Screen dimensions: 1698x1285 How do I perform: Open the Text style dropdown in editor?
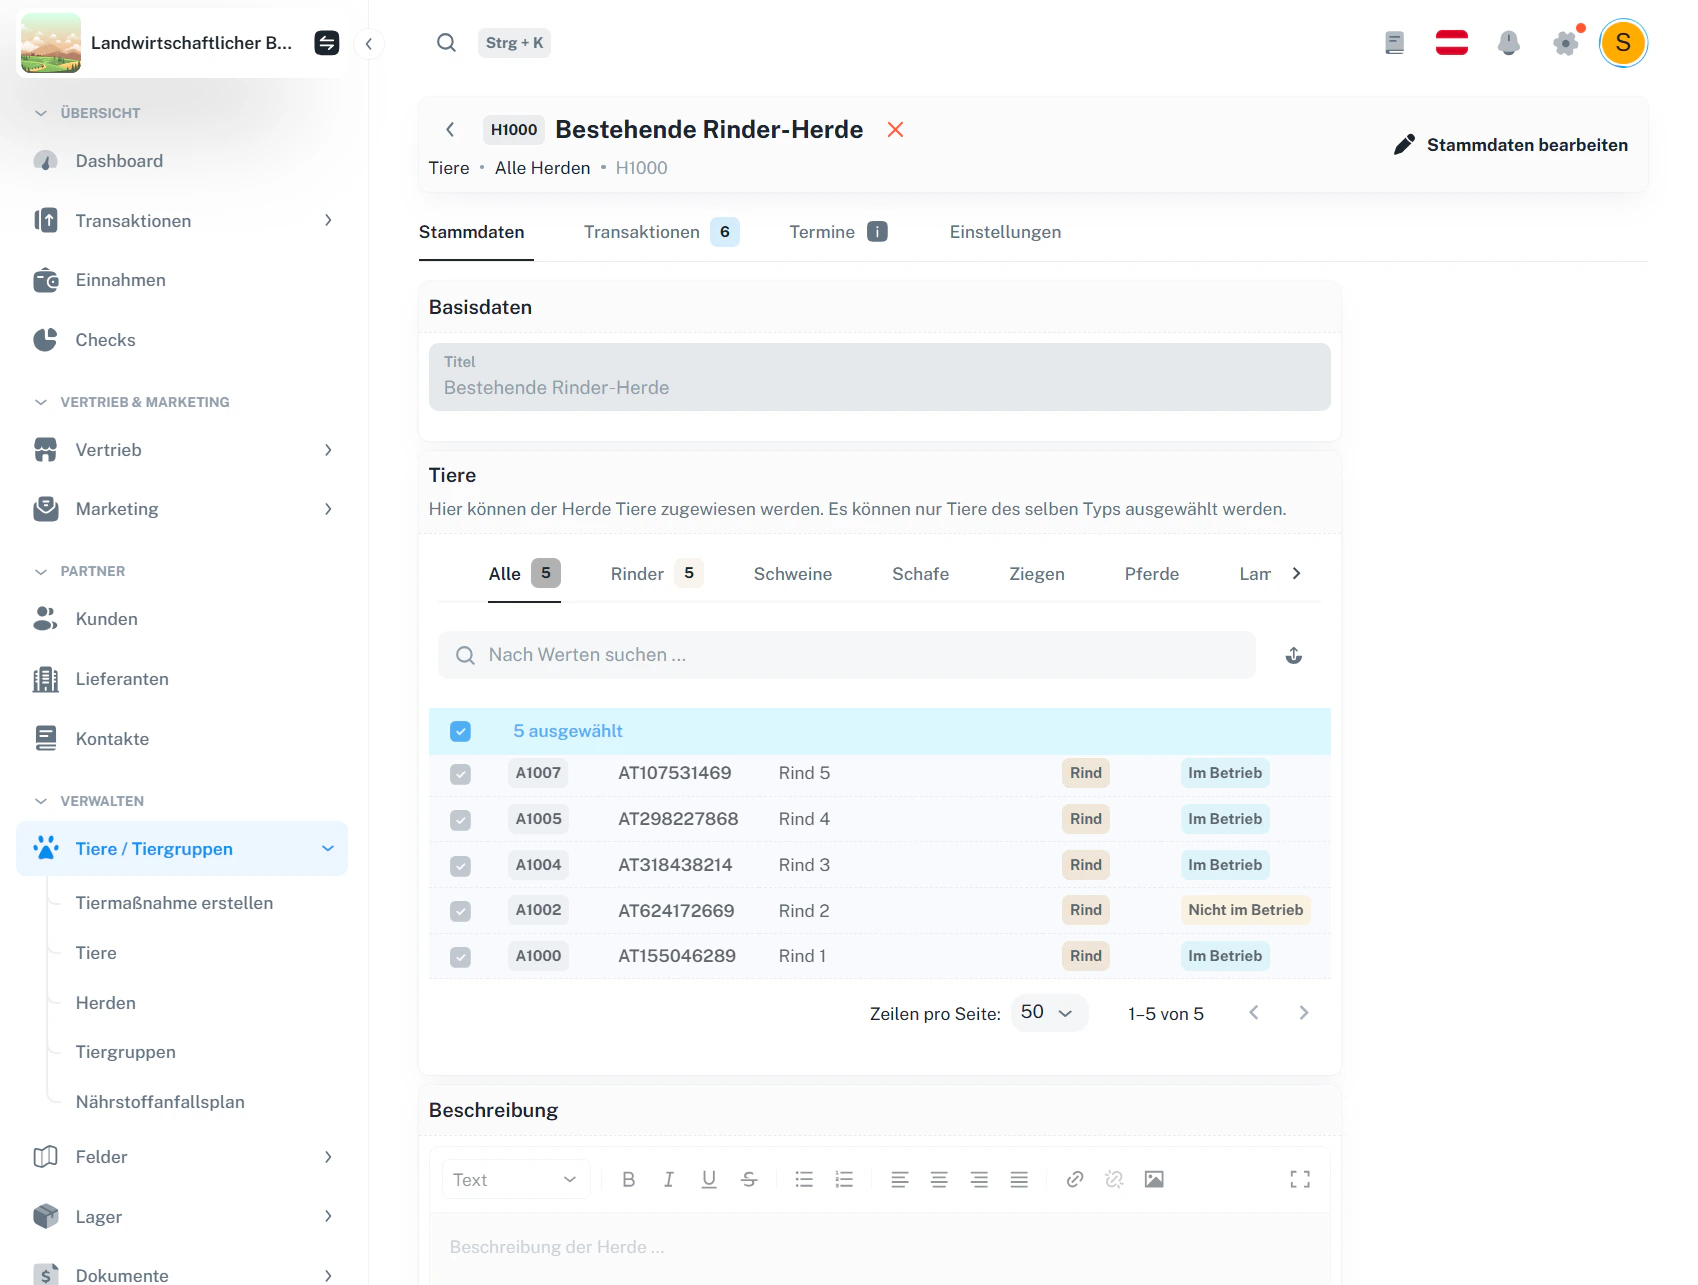coord(516,1180)
